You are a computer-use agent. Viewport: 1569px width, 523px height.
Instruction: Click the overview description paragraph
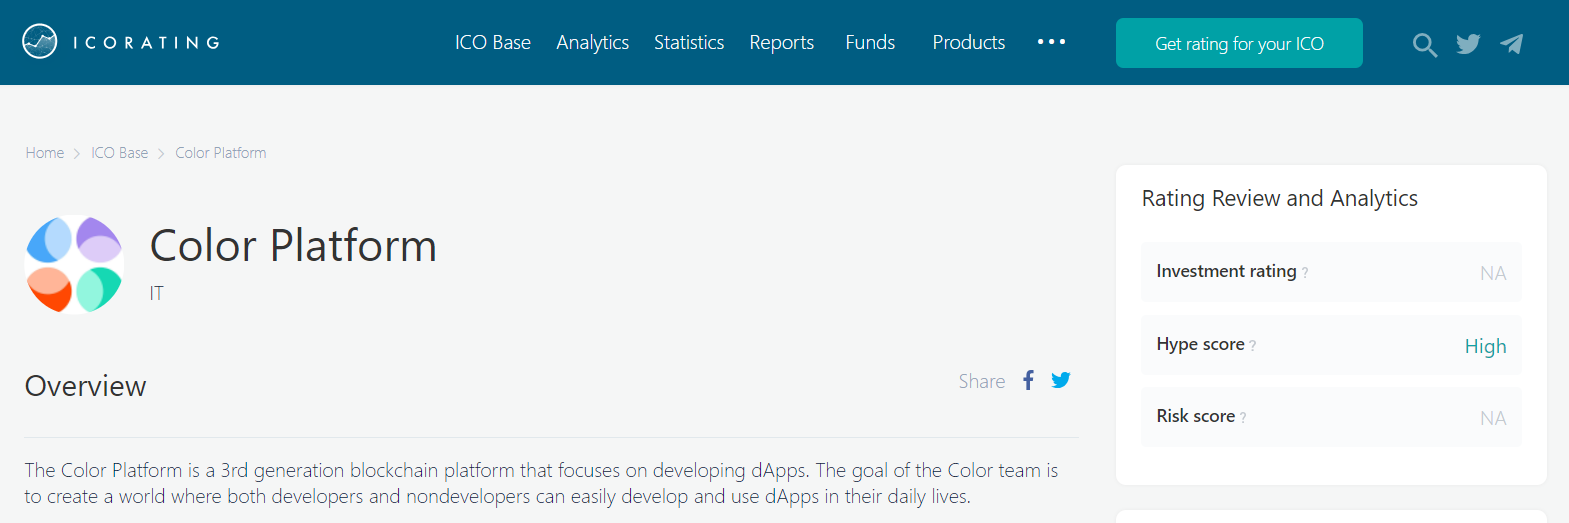coord(541,483)
